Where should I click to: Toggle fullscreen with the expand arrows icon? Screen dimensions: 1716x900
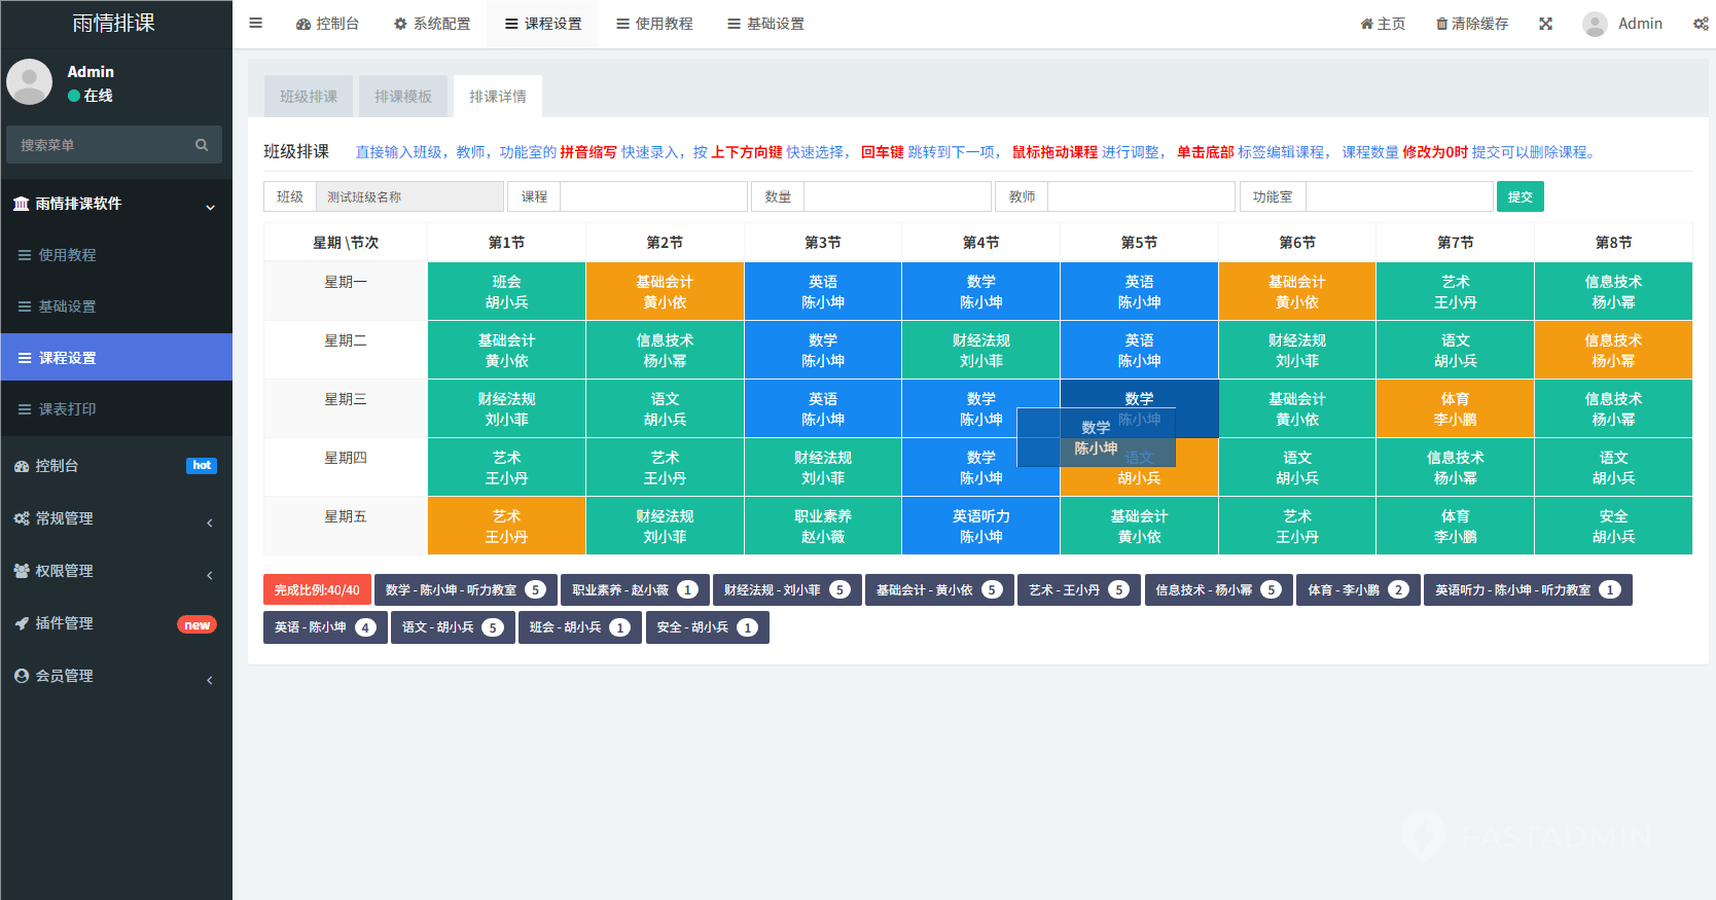[1545, 24]
